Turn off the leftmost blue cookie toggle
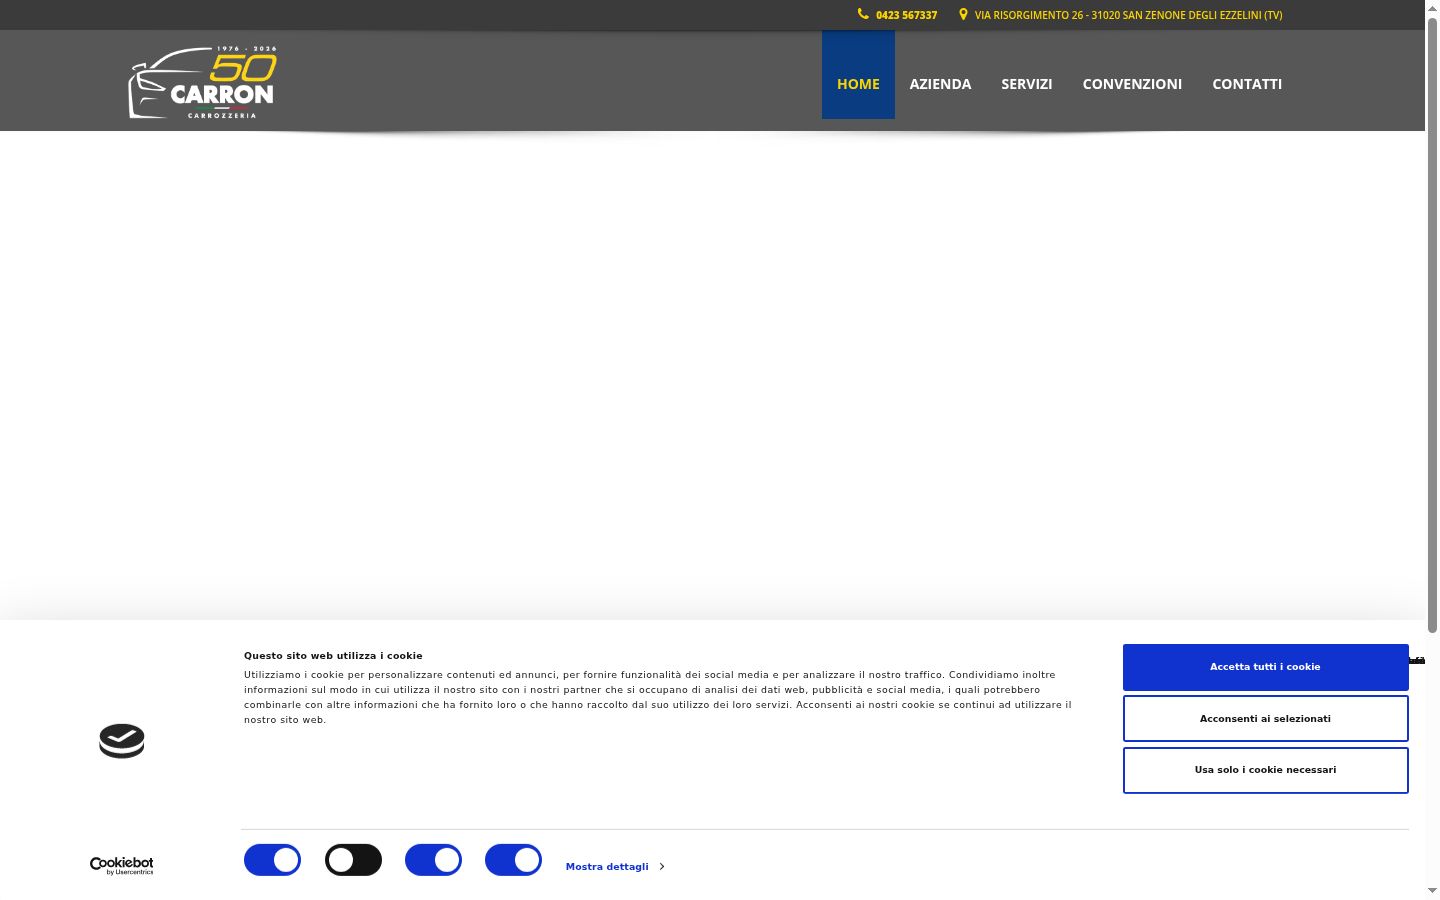This screenshot has height=900, width=1440. coord(272,860)
